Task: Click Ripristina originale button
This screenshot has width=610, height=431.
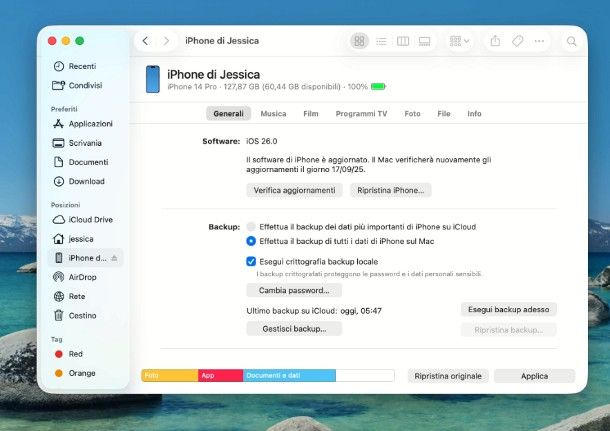Action: pos(448,376)
